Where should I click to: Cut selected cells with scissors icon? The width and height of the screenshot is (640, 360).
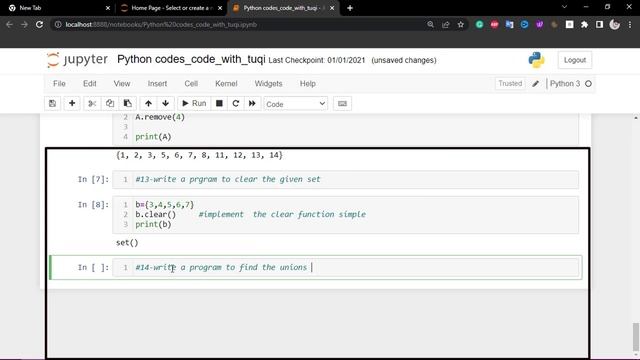tap(92, 104)
